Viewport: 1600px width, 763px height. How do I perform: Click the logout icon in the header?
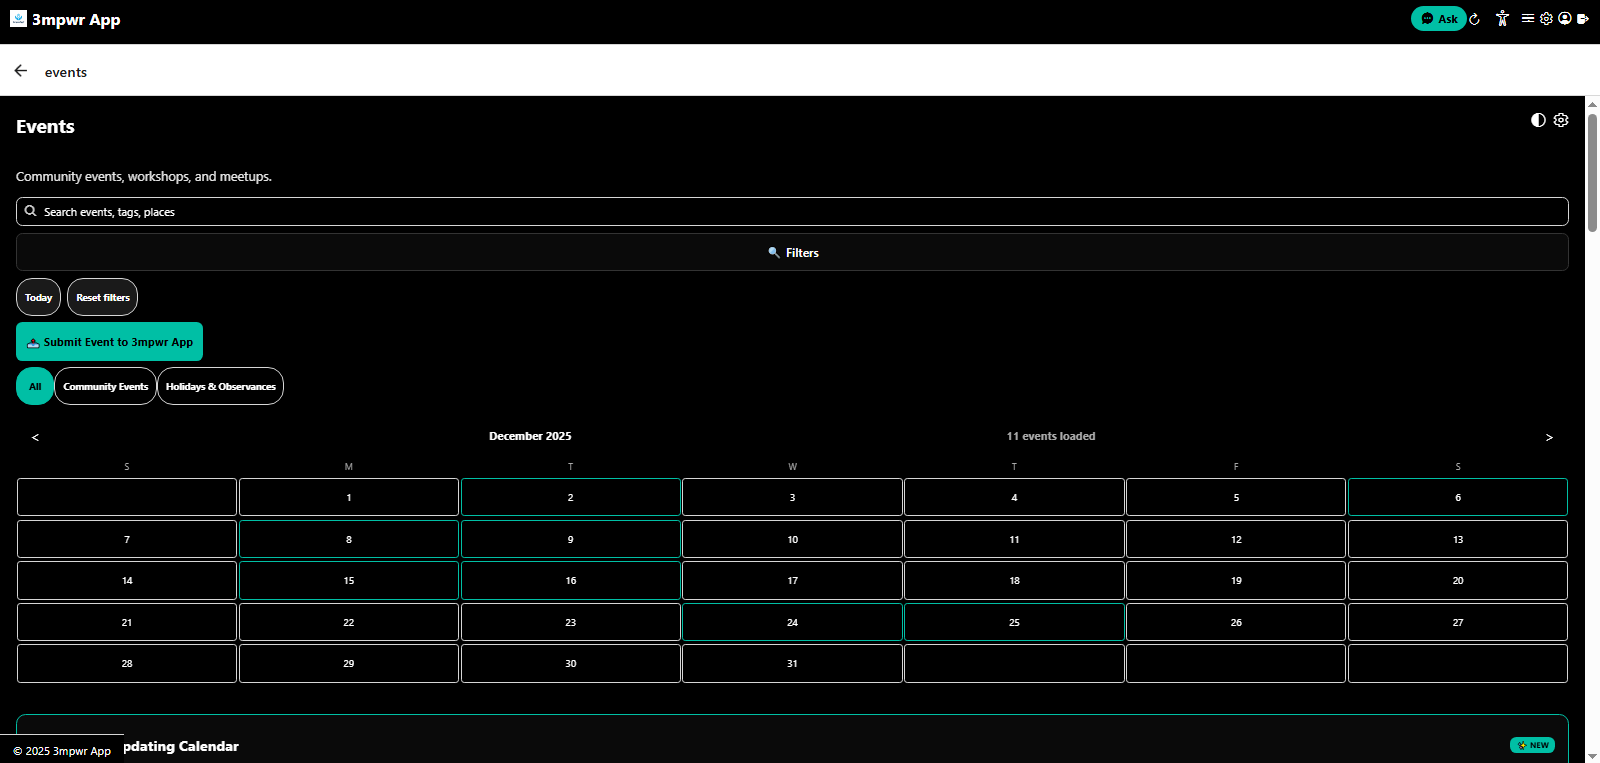(x=1583, y=19)
